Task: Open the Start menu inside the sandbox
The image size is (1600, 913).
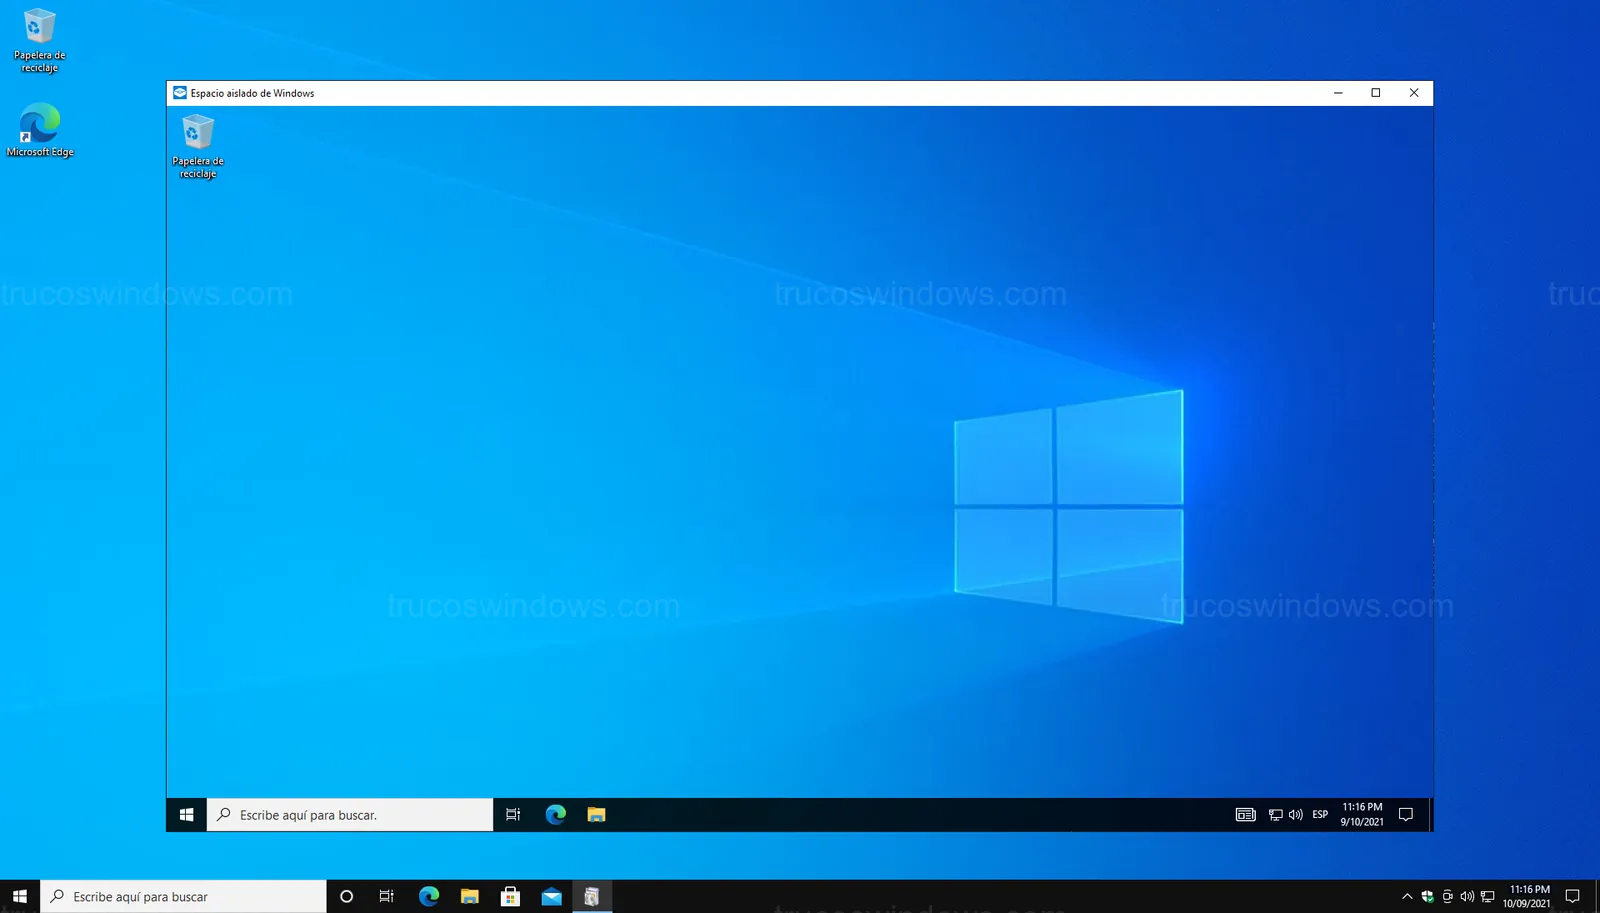Action: (x=186, y=815)
